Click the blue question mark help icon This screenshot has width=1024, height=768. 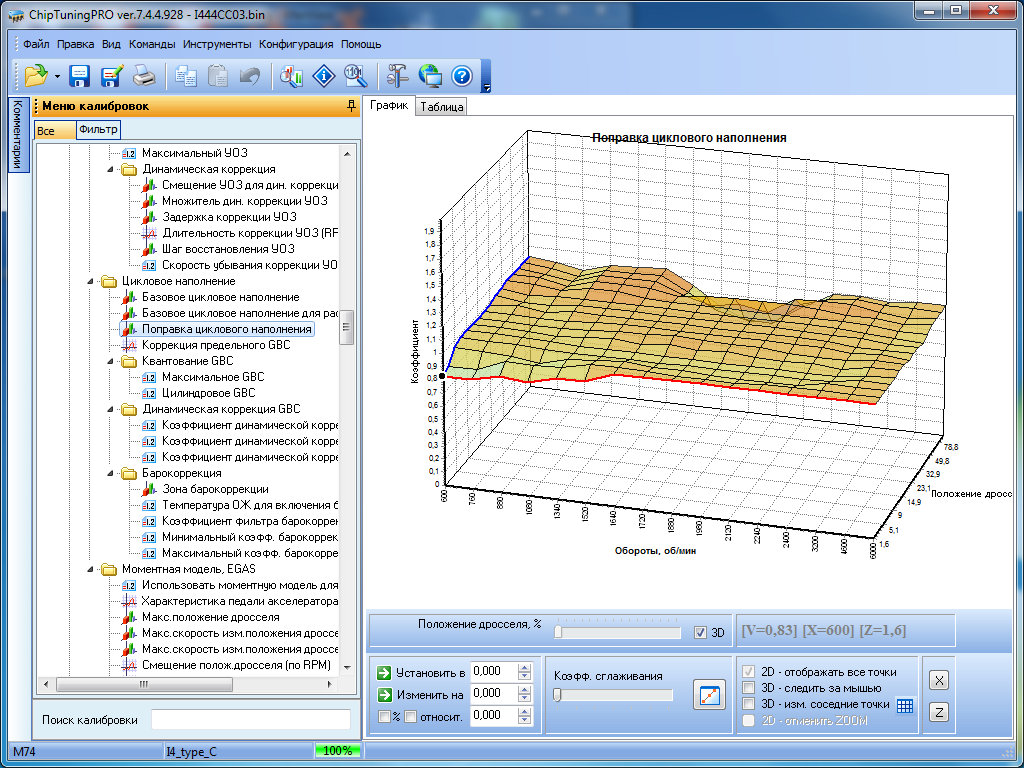point(461,75)
